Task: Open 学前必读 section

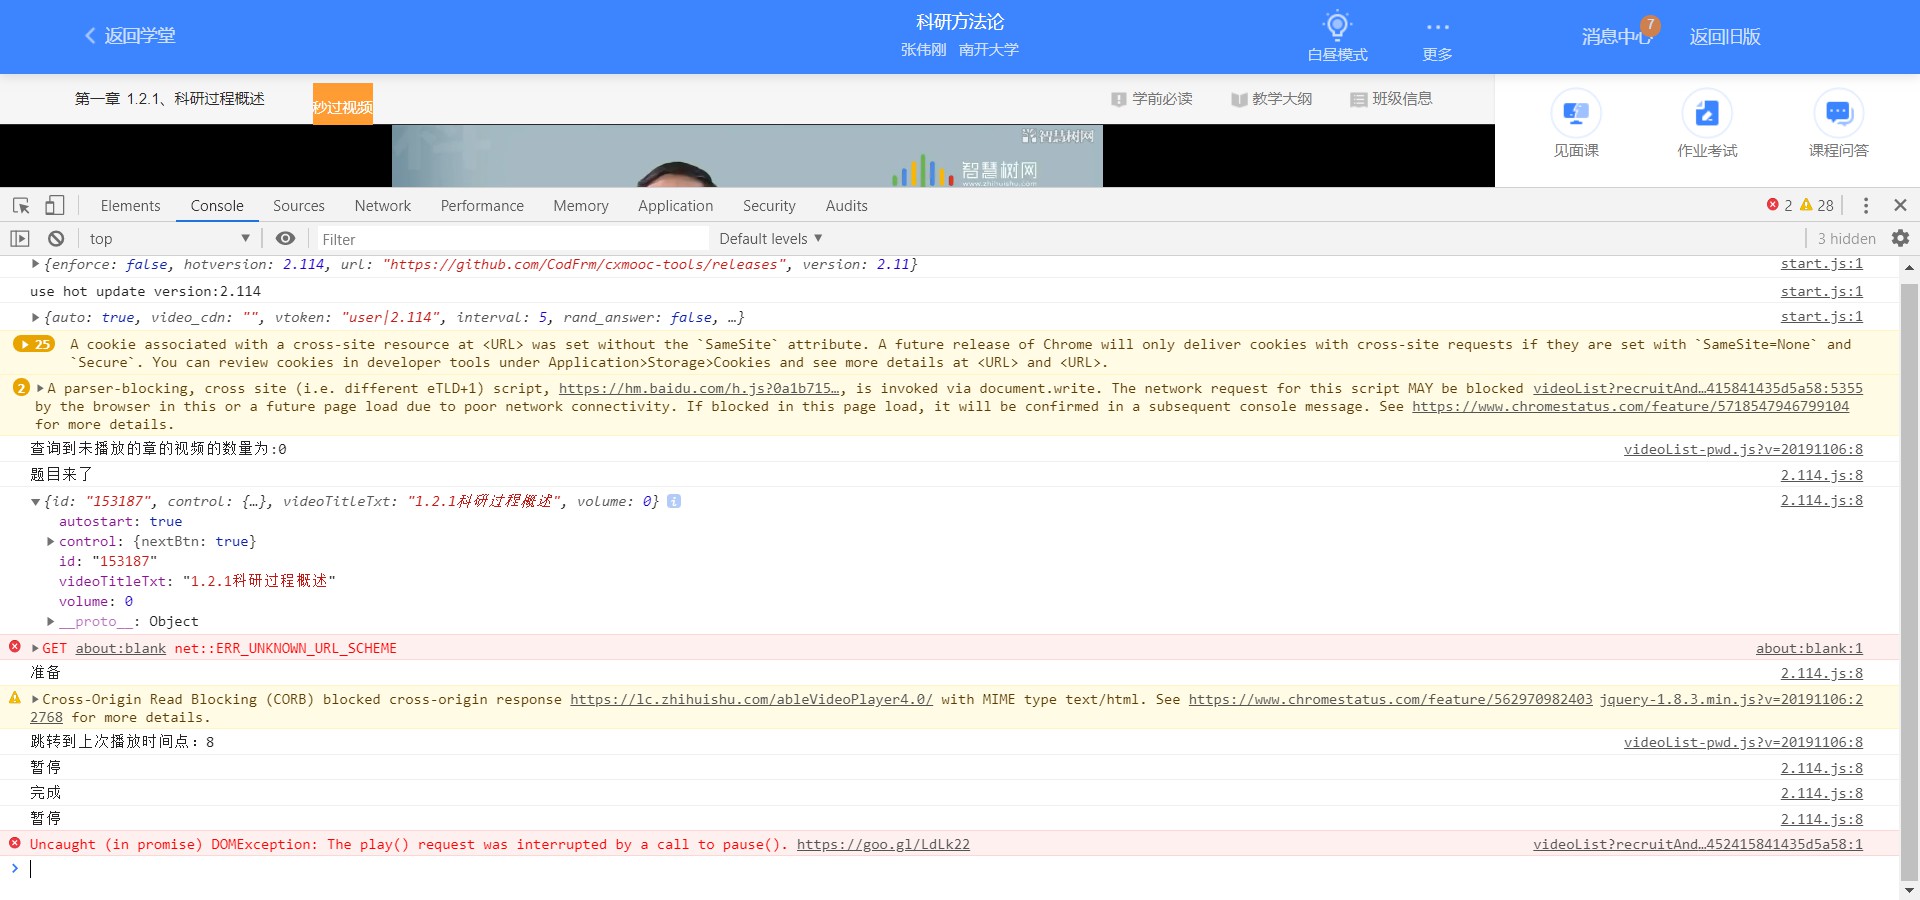Action: (1152, 99)
